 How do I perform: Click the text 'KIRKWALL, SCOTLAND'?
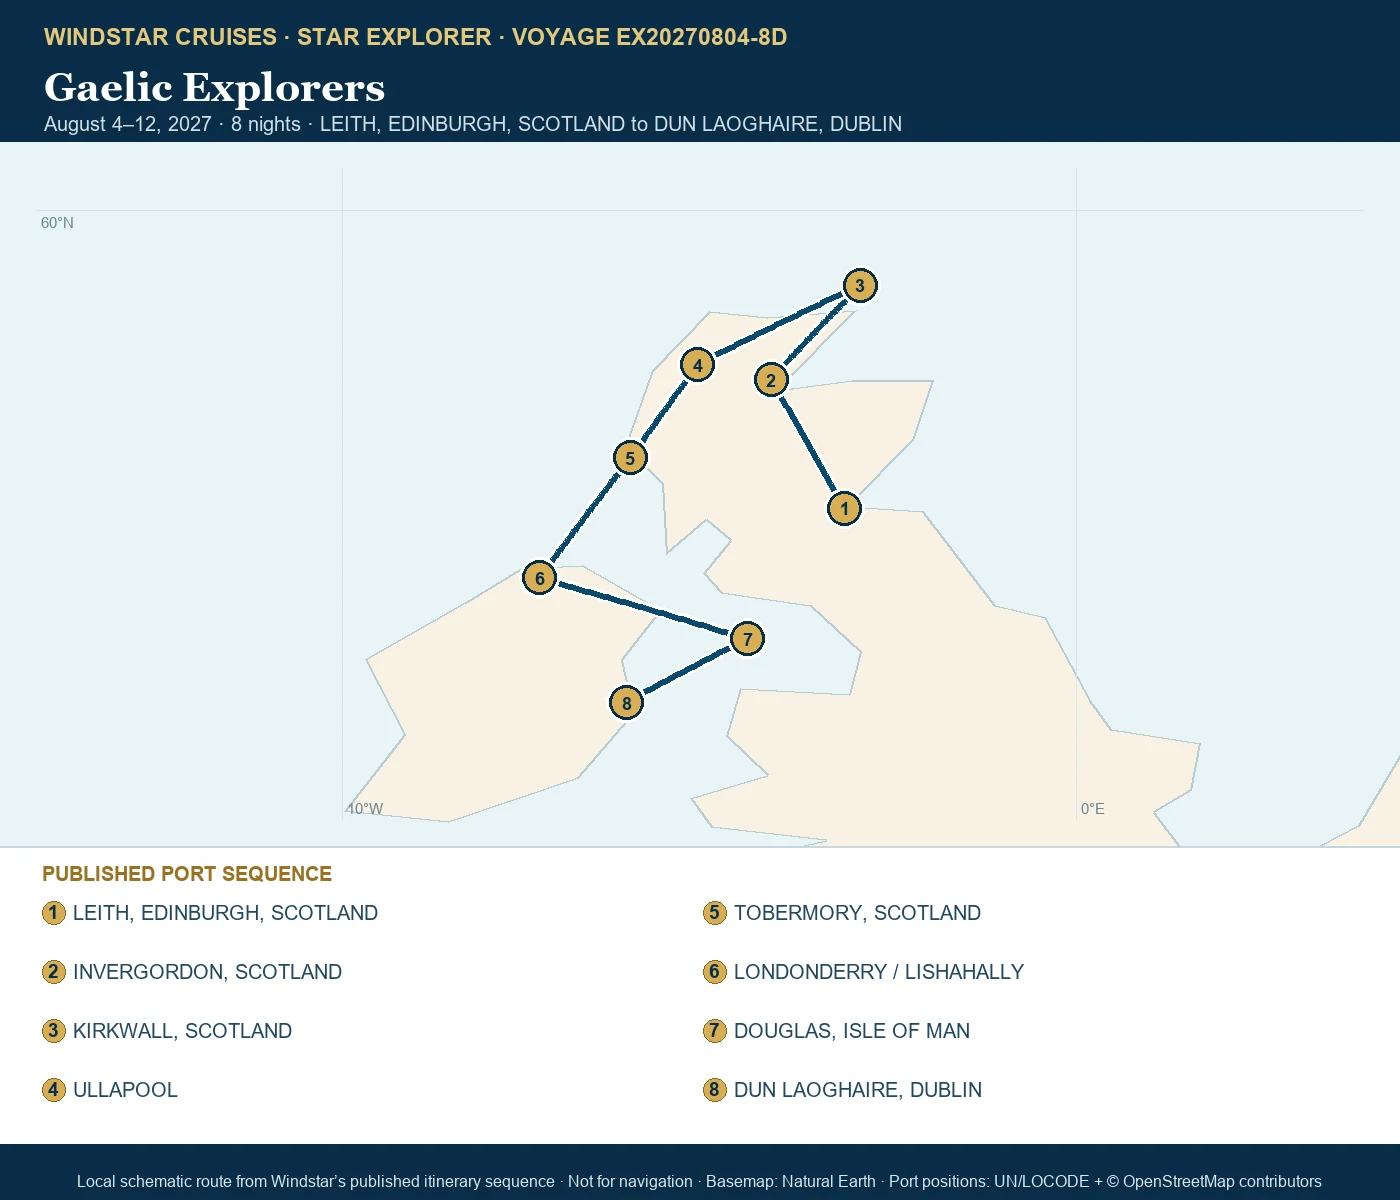(182, 1031)
